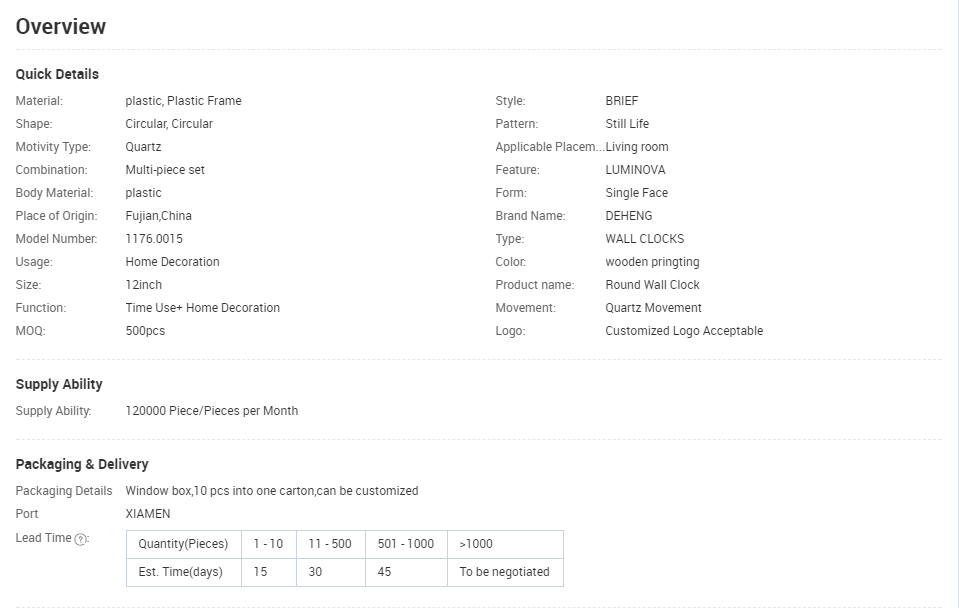
Task: Click the Est. Time(days) row header
Action: click(183, 572)
